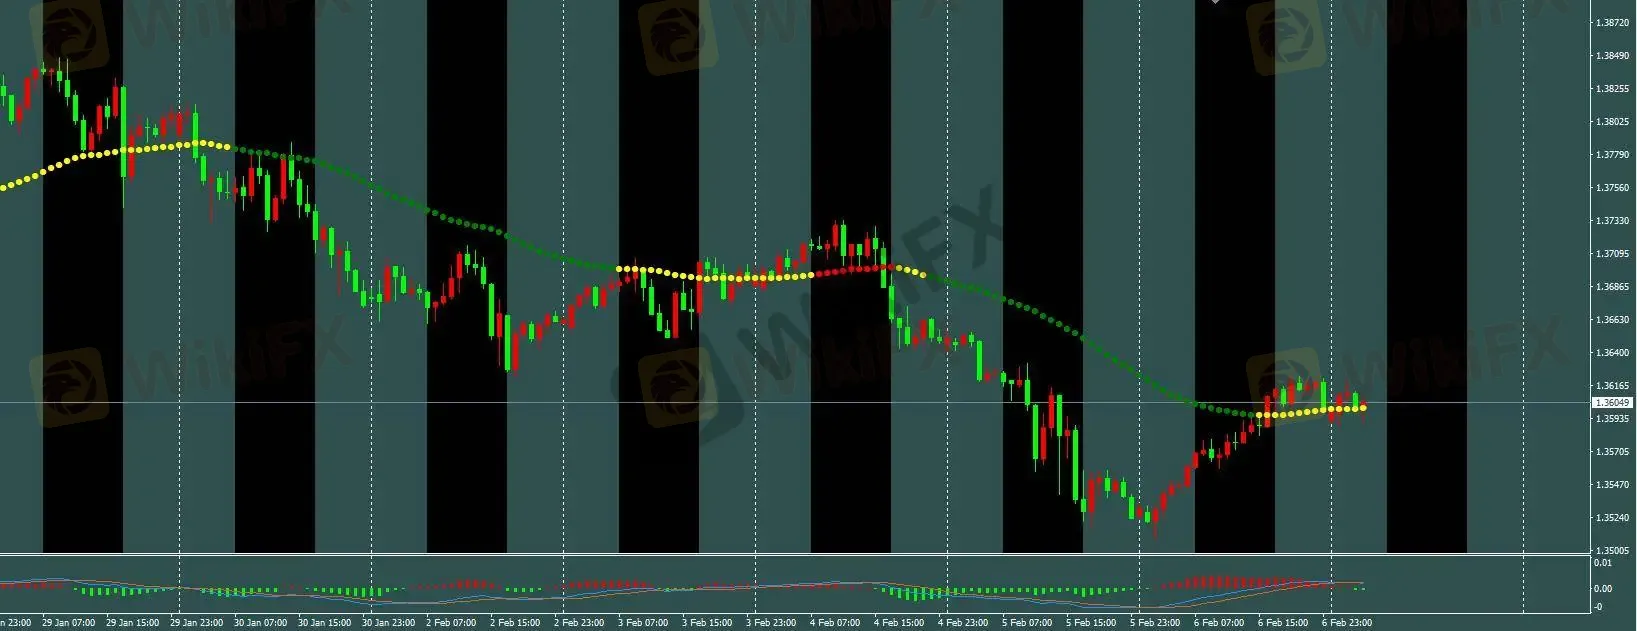Select the 29 Jan 07:00 time label
Viewport: 1637px width, 631px height.
coord(69,623)
